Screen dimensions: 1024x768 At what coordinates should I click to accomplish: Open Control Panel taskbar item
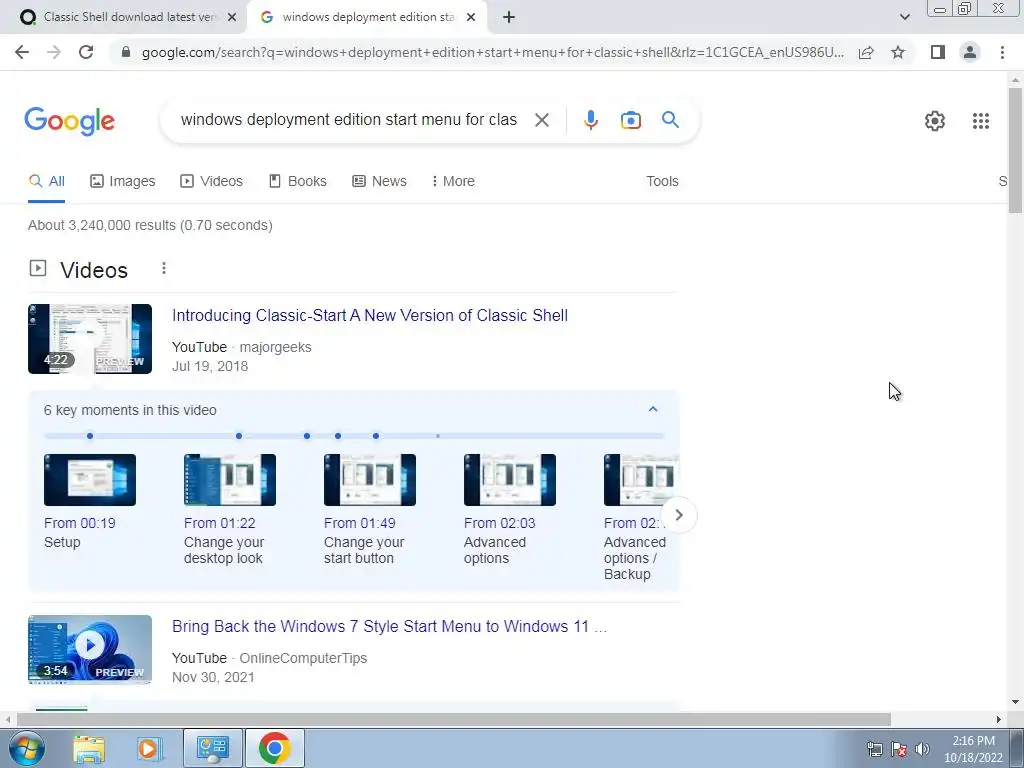(x=213, y=748)
